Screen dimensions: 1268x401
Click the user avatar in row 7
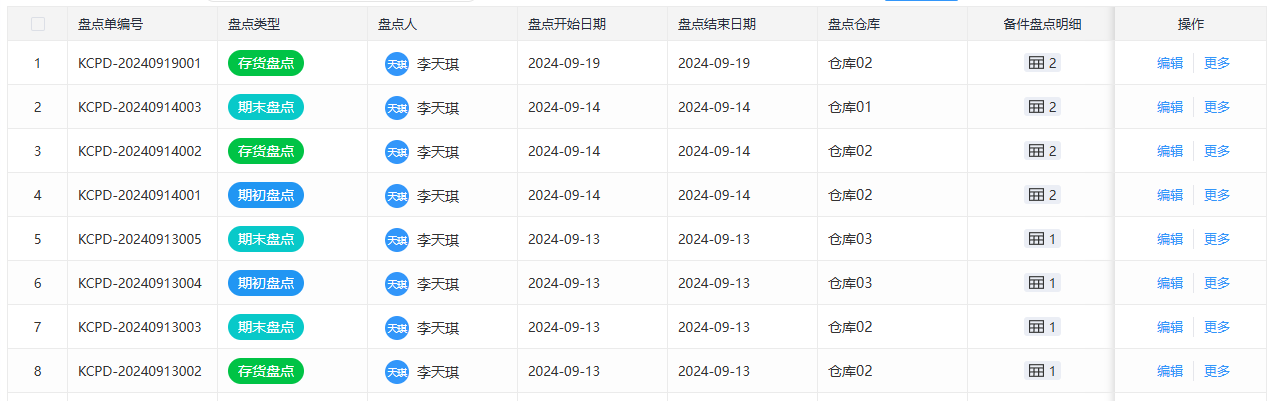(x=397, y=328)
